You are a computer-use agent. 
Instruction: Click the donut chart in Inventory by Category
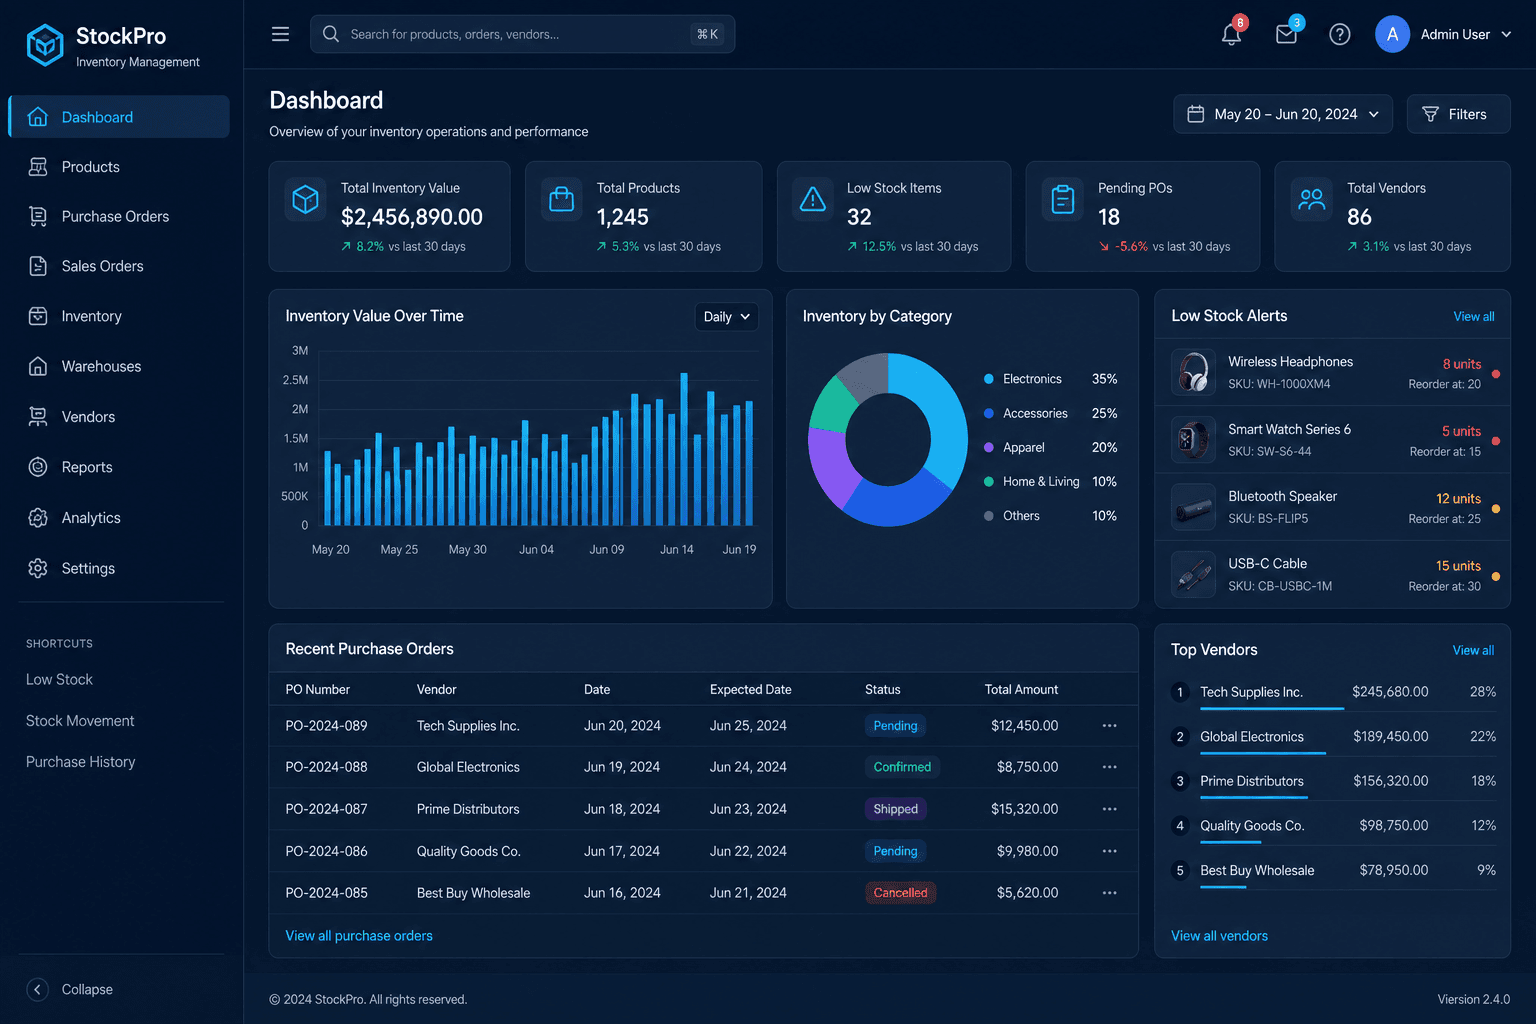(888, 440)
